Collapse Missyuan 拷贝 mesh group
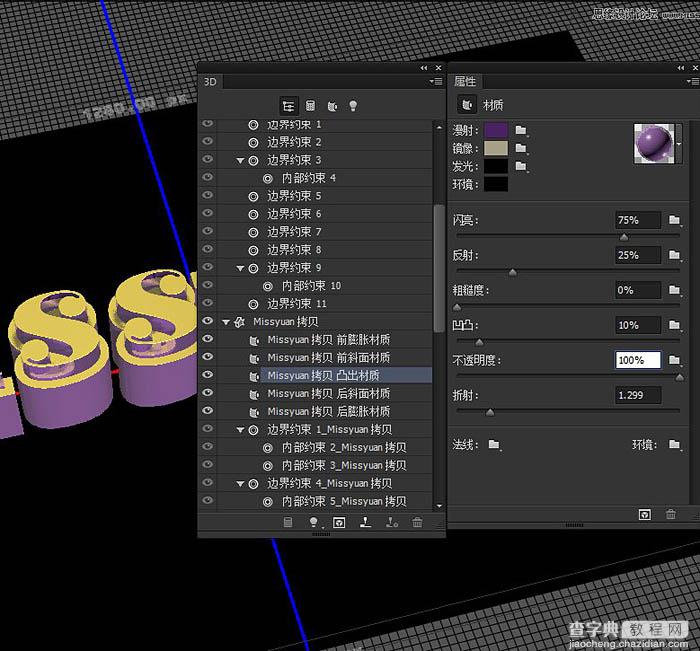 226,322
